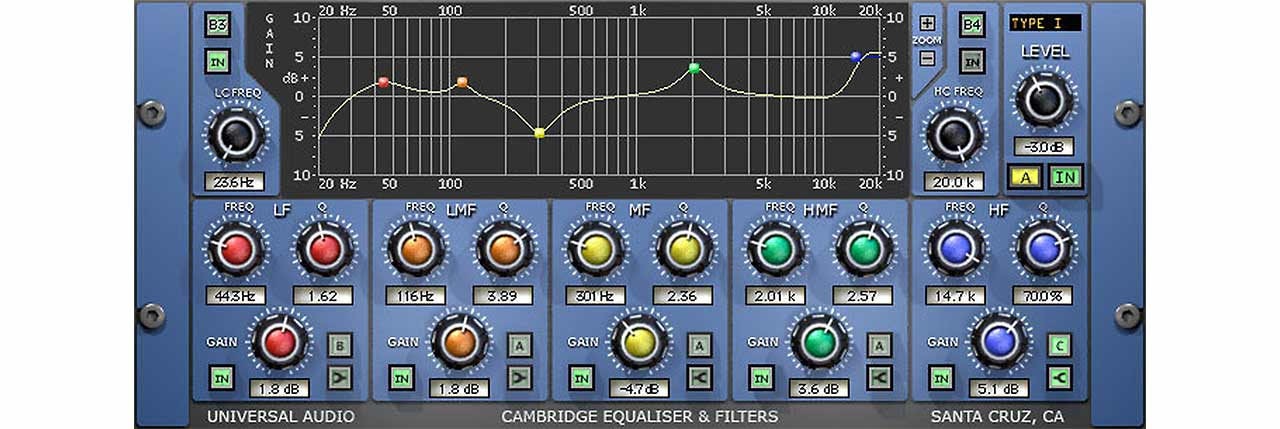Click the HF band type C button
Viewport: 1280px width, 429px height.
pos(1059,345)
